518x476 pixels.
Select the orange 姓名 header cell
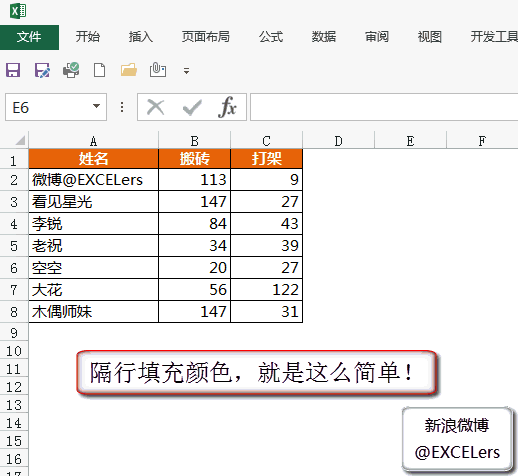coord(93,159)
